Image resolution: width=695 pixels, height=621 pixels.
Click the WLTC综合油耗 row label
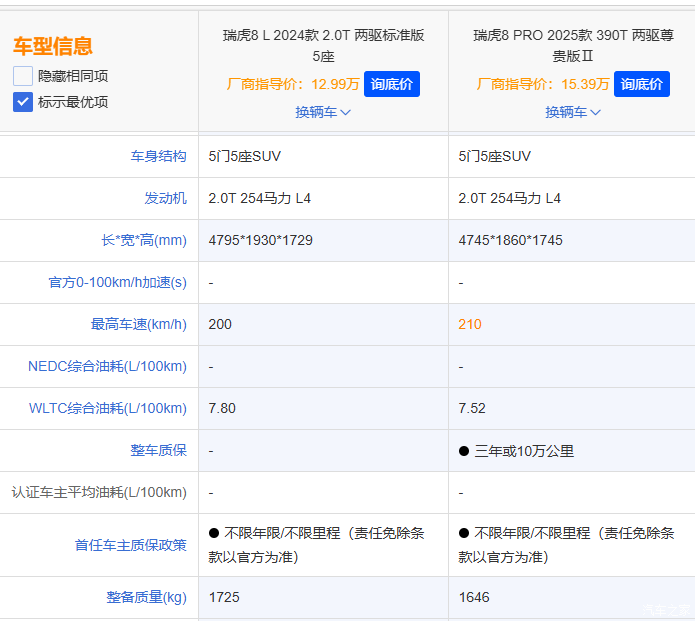[108, 408]
